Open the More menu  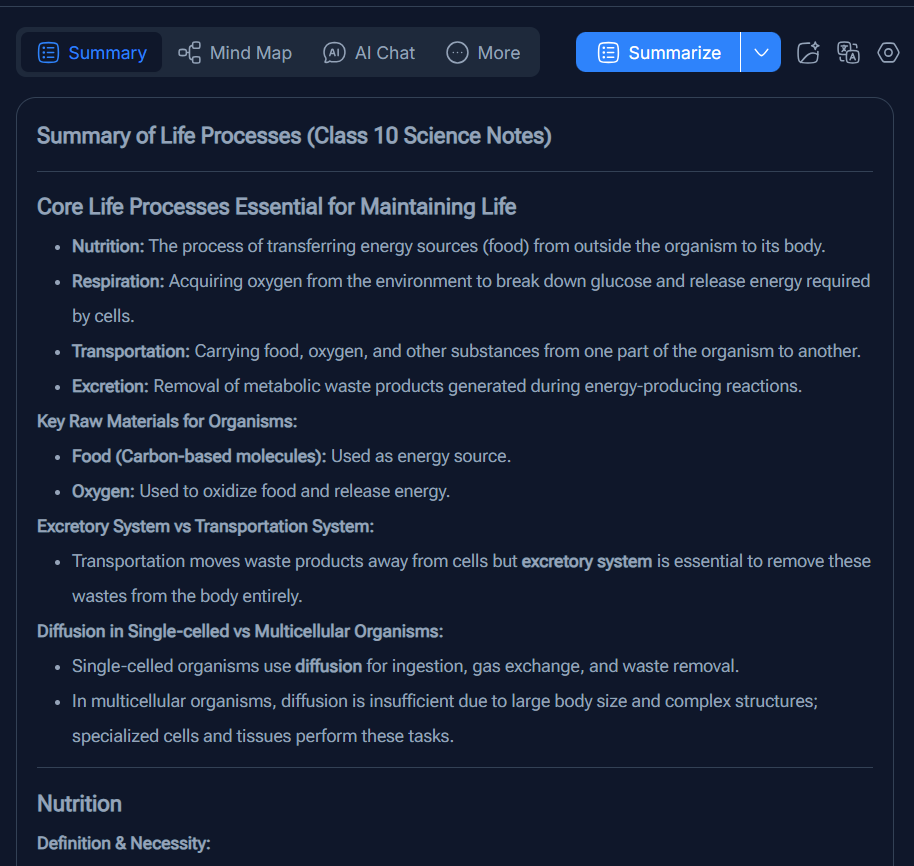(483, 52)
